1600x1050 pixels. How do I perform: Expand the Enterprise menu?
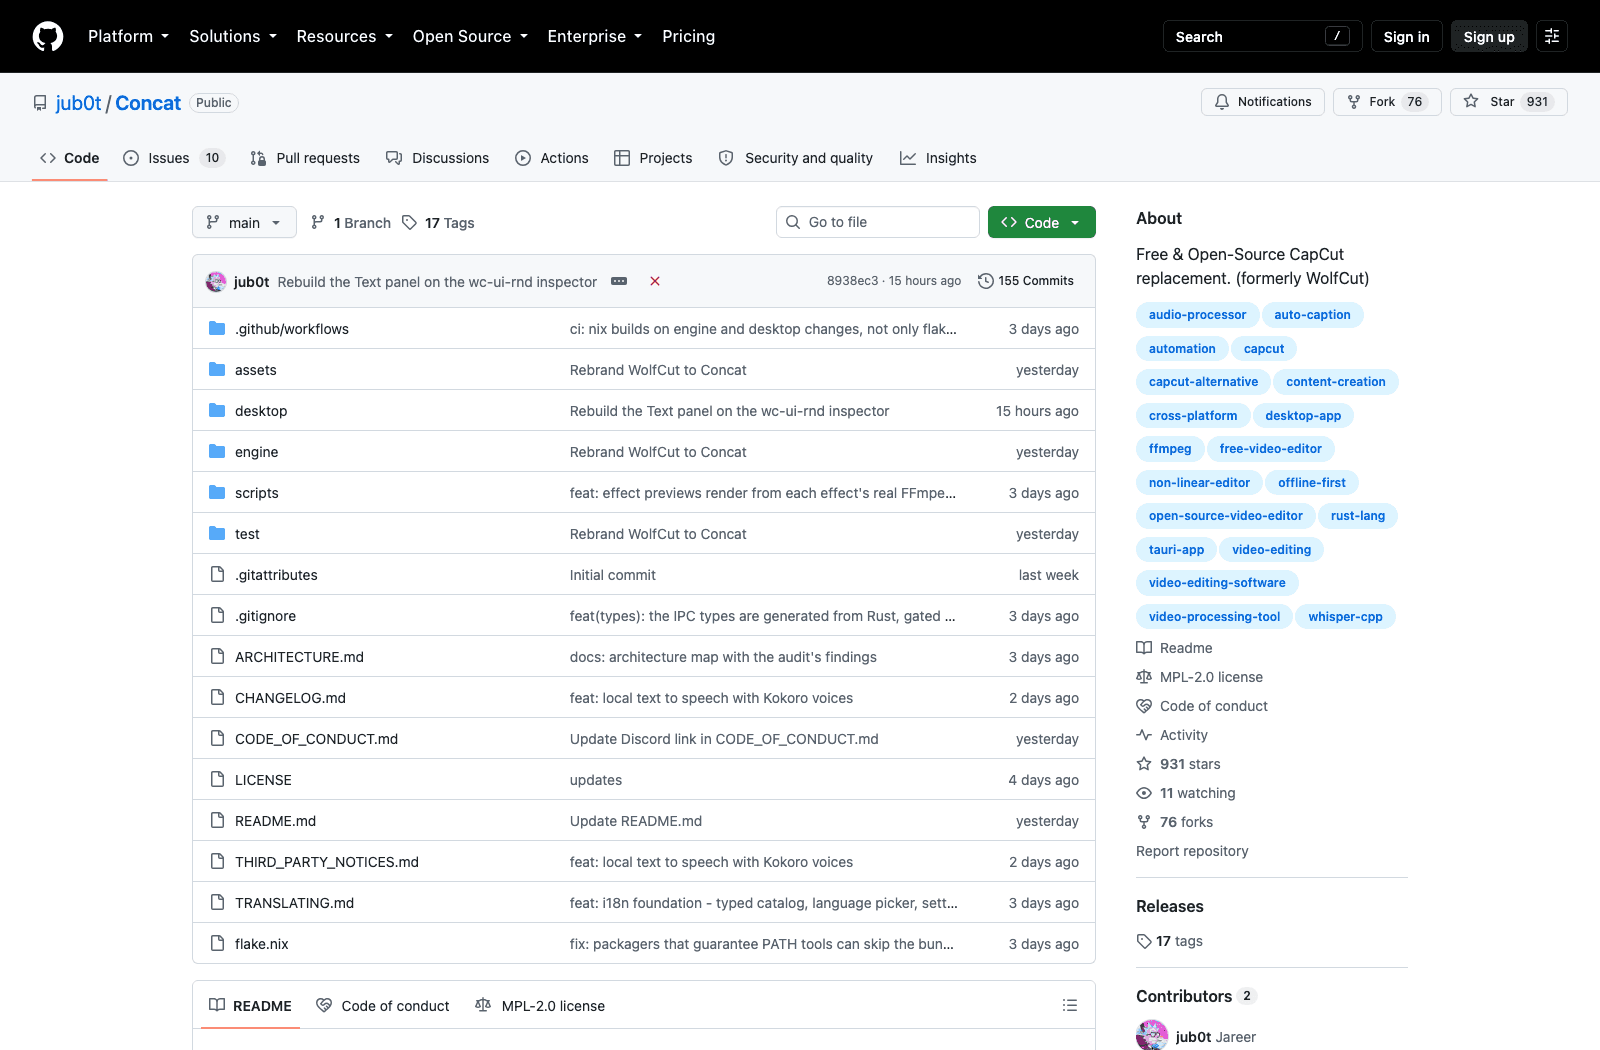pos(594,36)
